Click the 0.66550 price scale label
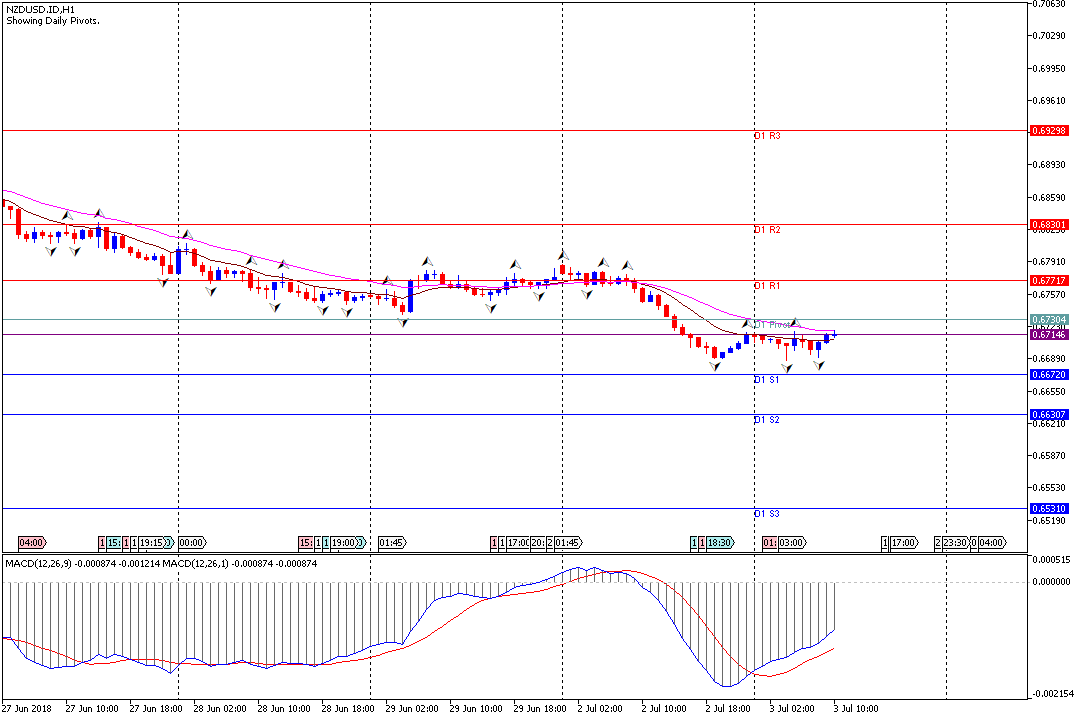The image size is (1080, 720). [x=1051, y=391]
